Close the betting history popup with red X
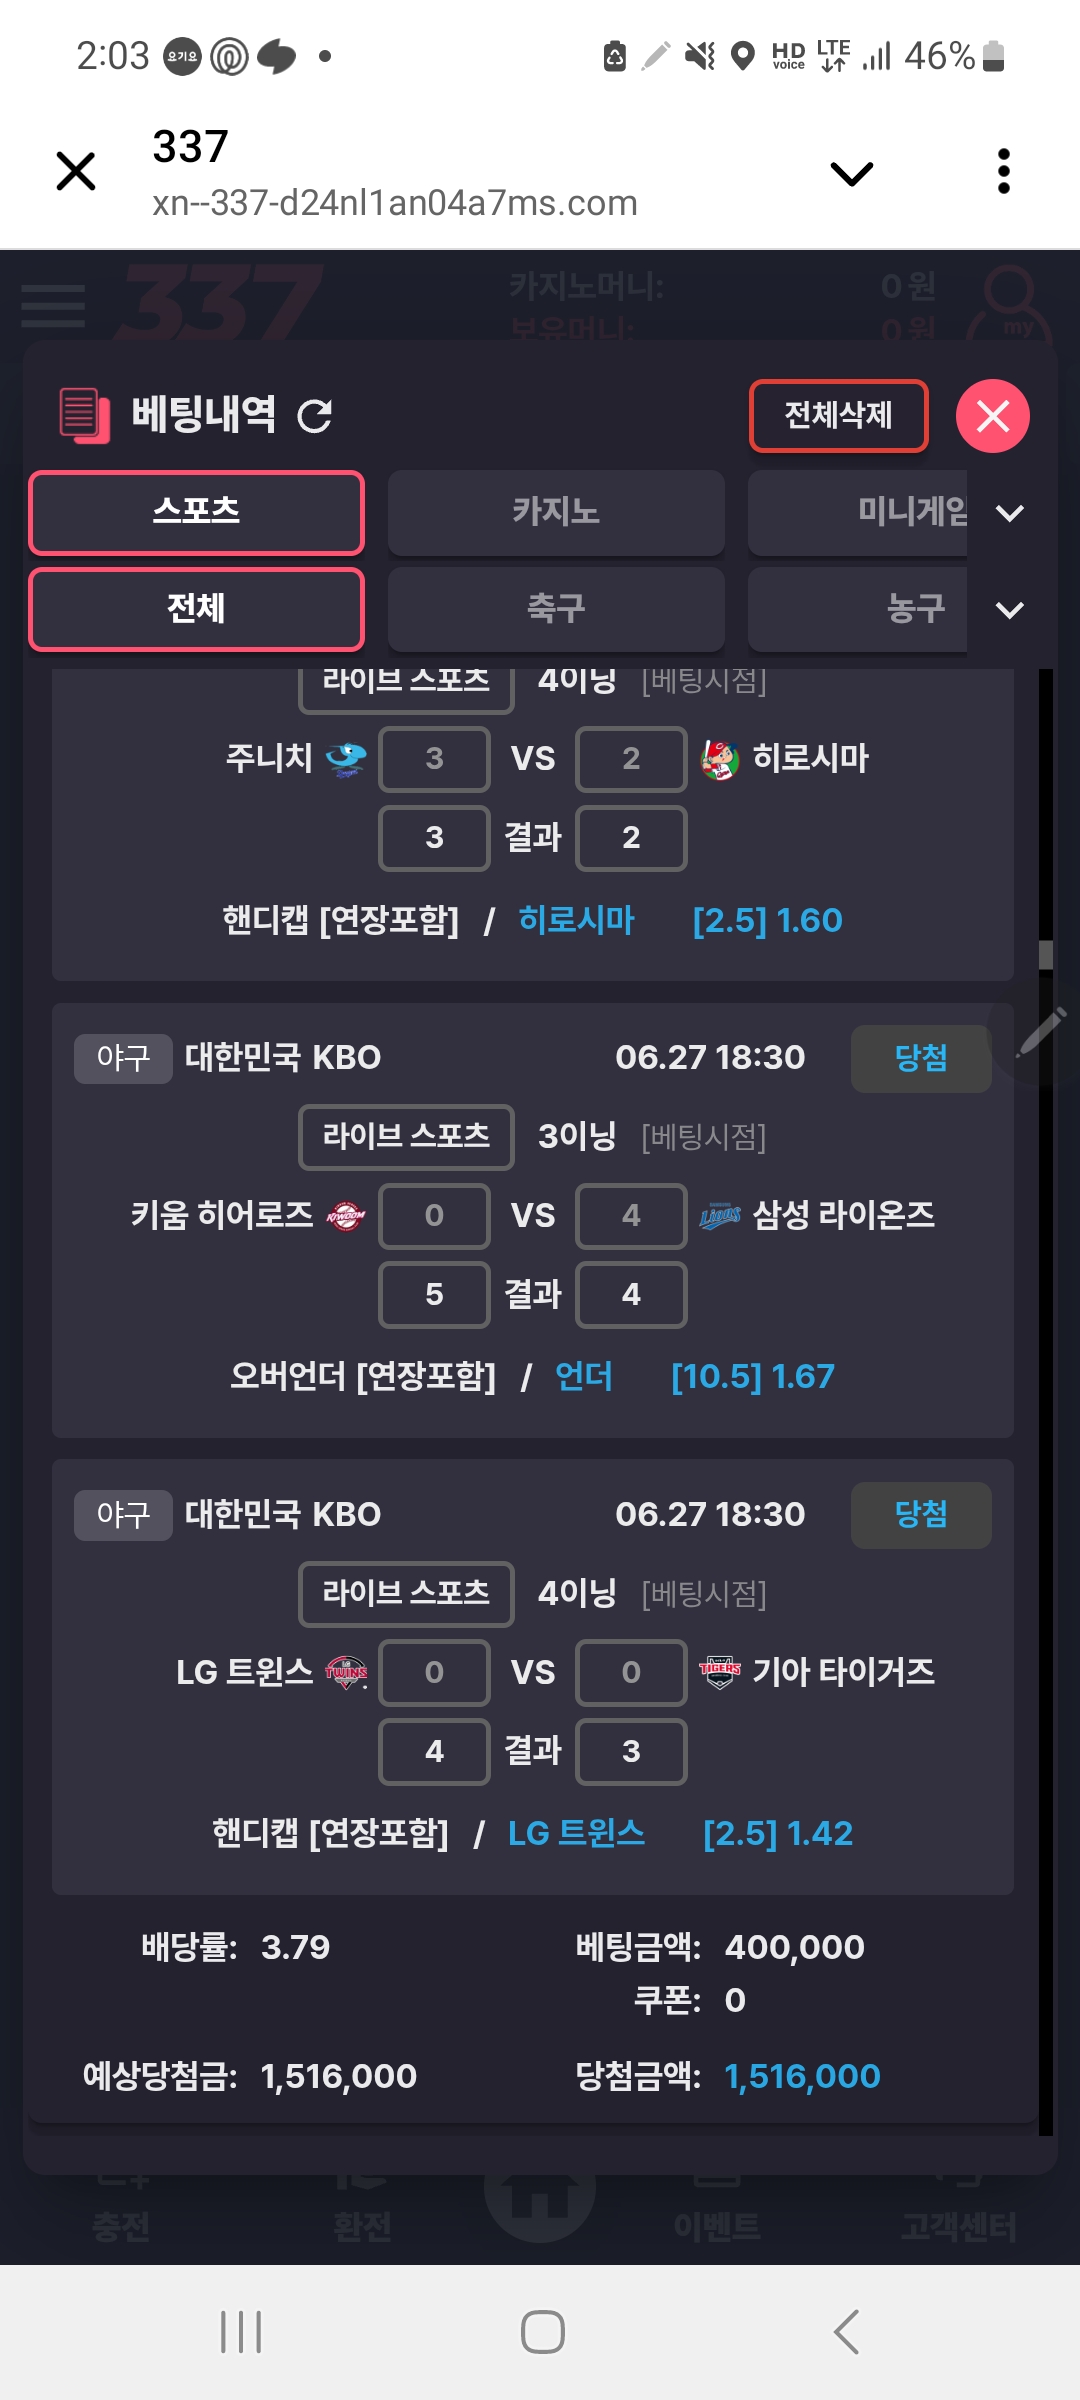Viewport: 1080px width, 2400px height. (x=992, y=416)
